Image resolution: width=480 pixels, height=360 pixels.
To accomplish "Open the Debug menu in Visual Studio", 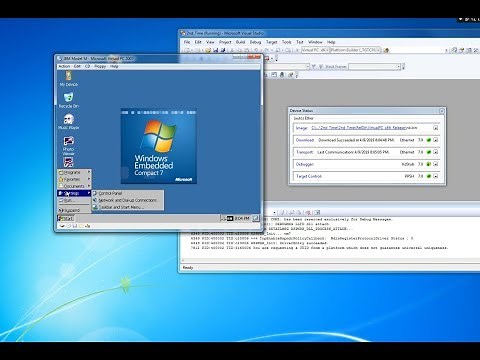I will 255,42.
